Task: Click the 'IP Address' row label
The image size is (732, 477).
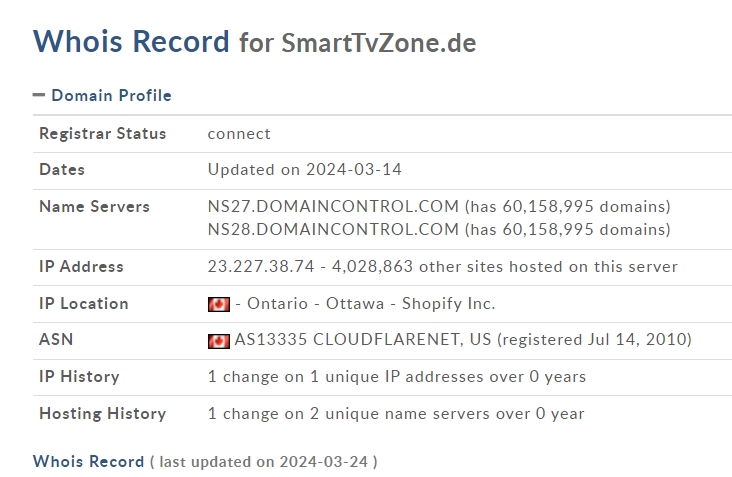Action: 81,267
